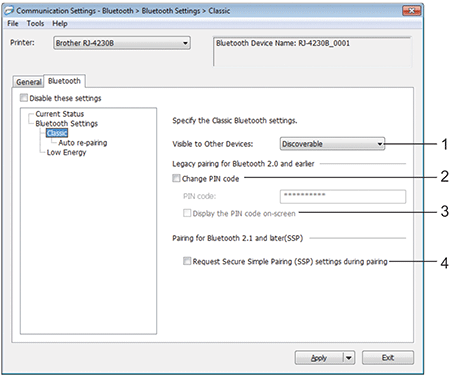Enable Change PIN code checkbox

coord(176,178)
